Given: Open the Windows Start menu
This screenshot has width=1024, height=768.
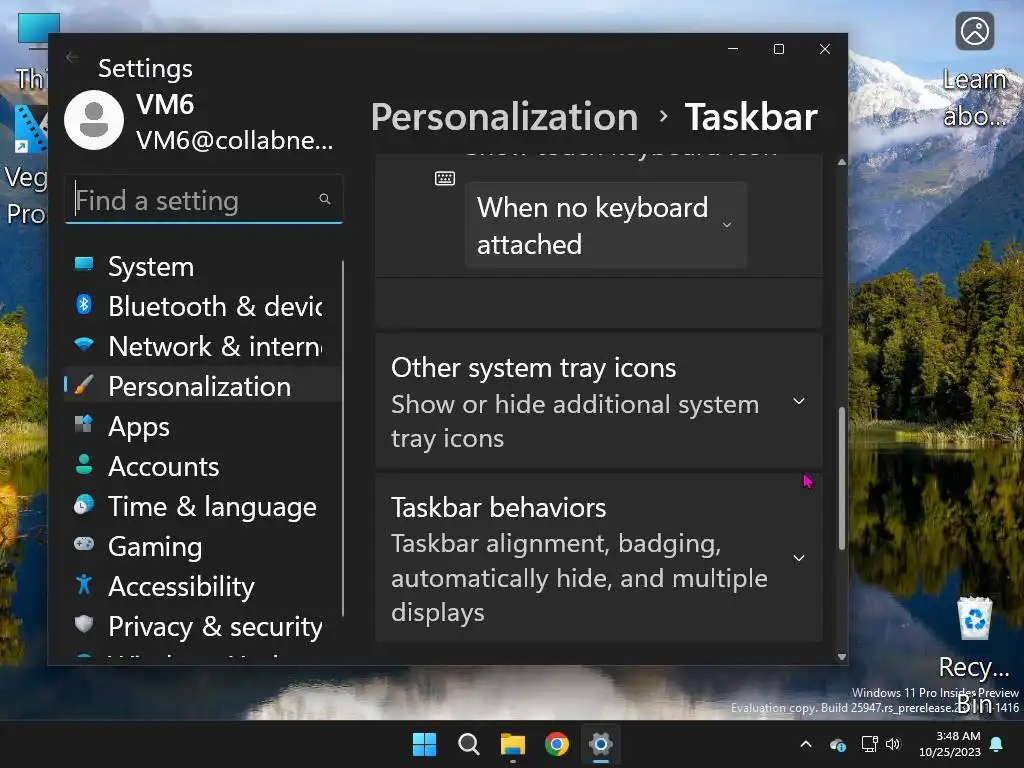Looking at the screenshot, I should click(424, 744).
